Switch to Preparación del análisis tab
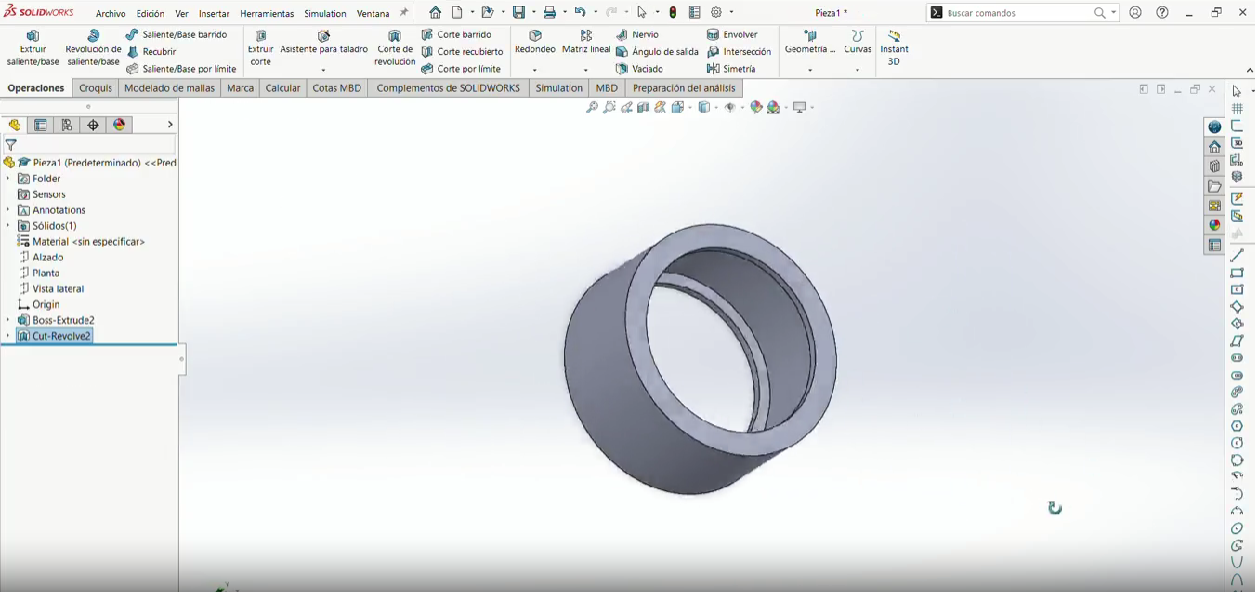The width and height of the screenshot is (1255, 592). [684, 88]
